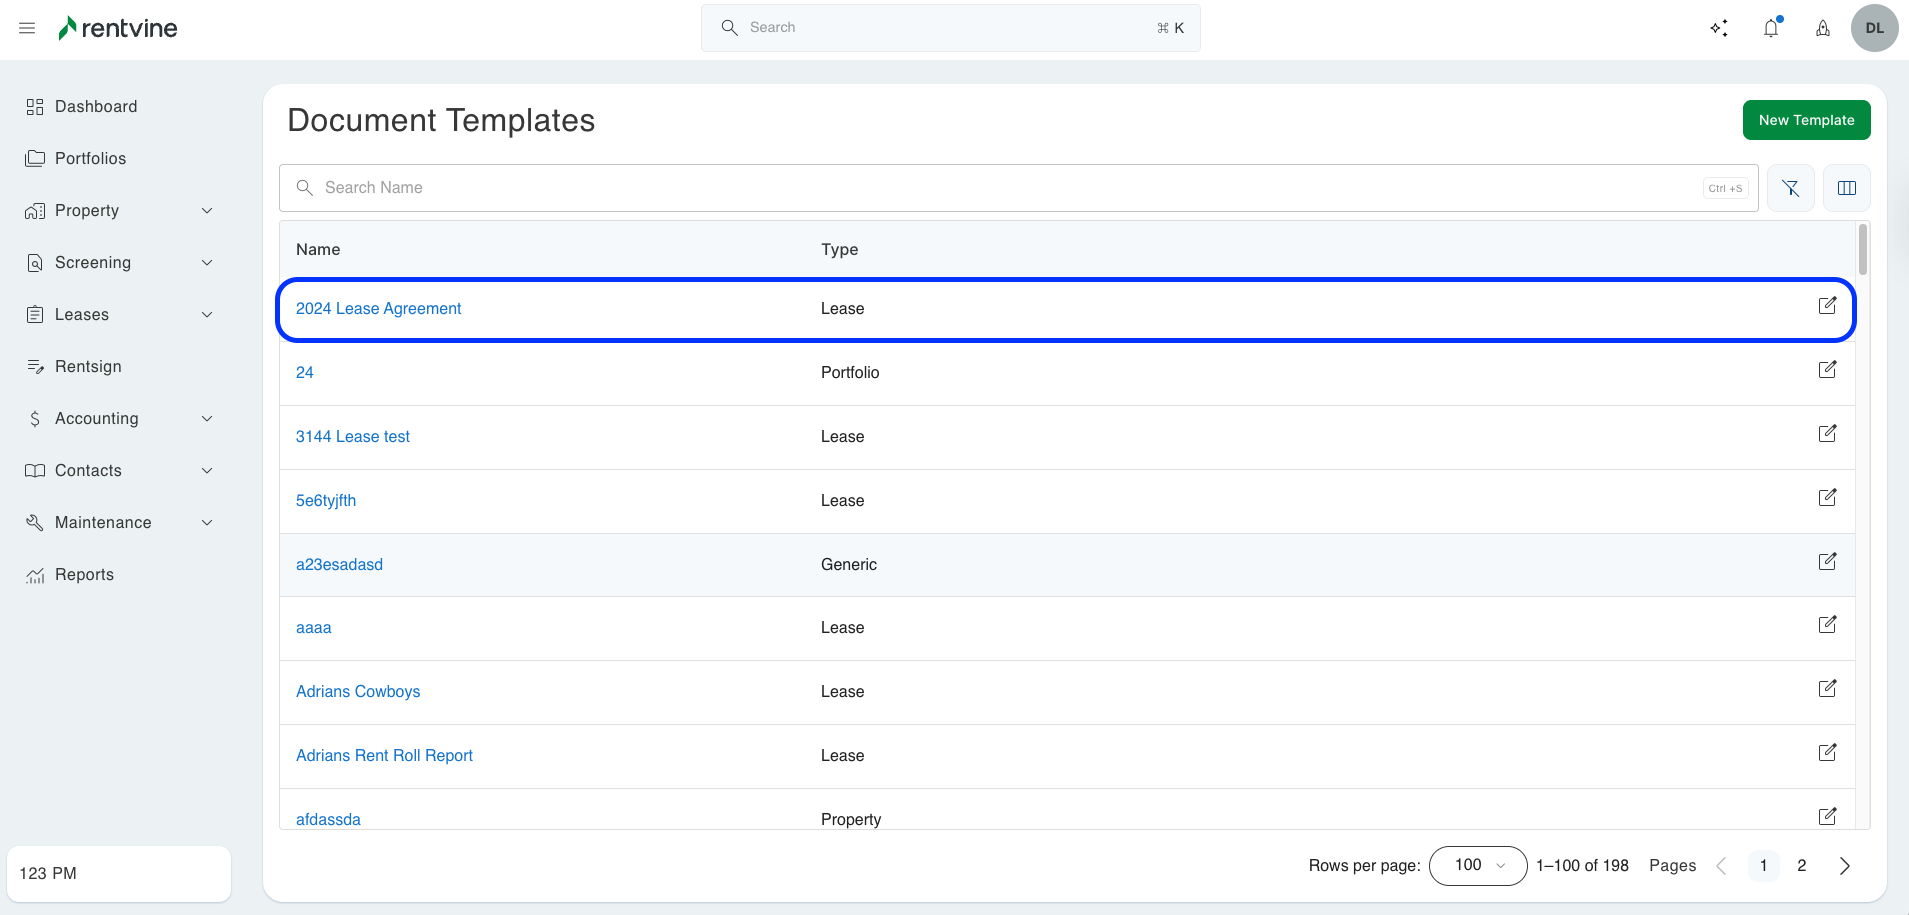
Task: Go to Dashboard in sidebar
Action: tap(96, 107)
